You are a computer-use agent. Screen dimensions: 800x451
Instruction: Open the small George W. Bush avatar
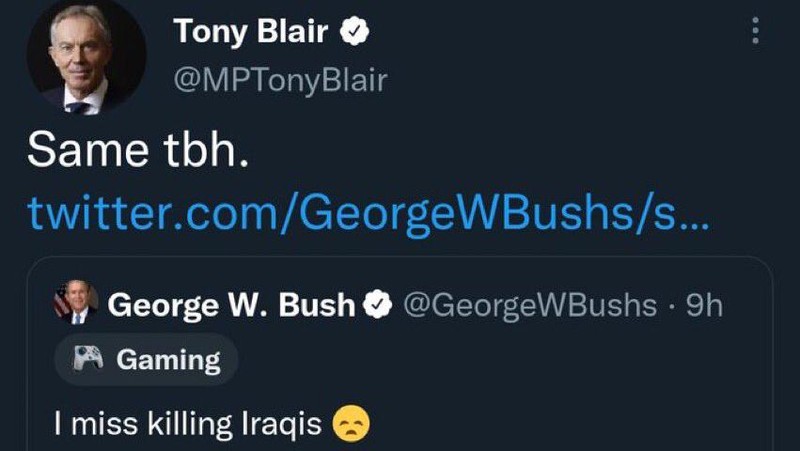77,302
